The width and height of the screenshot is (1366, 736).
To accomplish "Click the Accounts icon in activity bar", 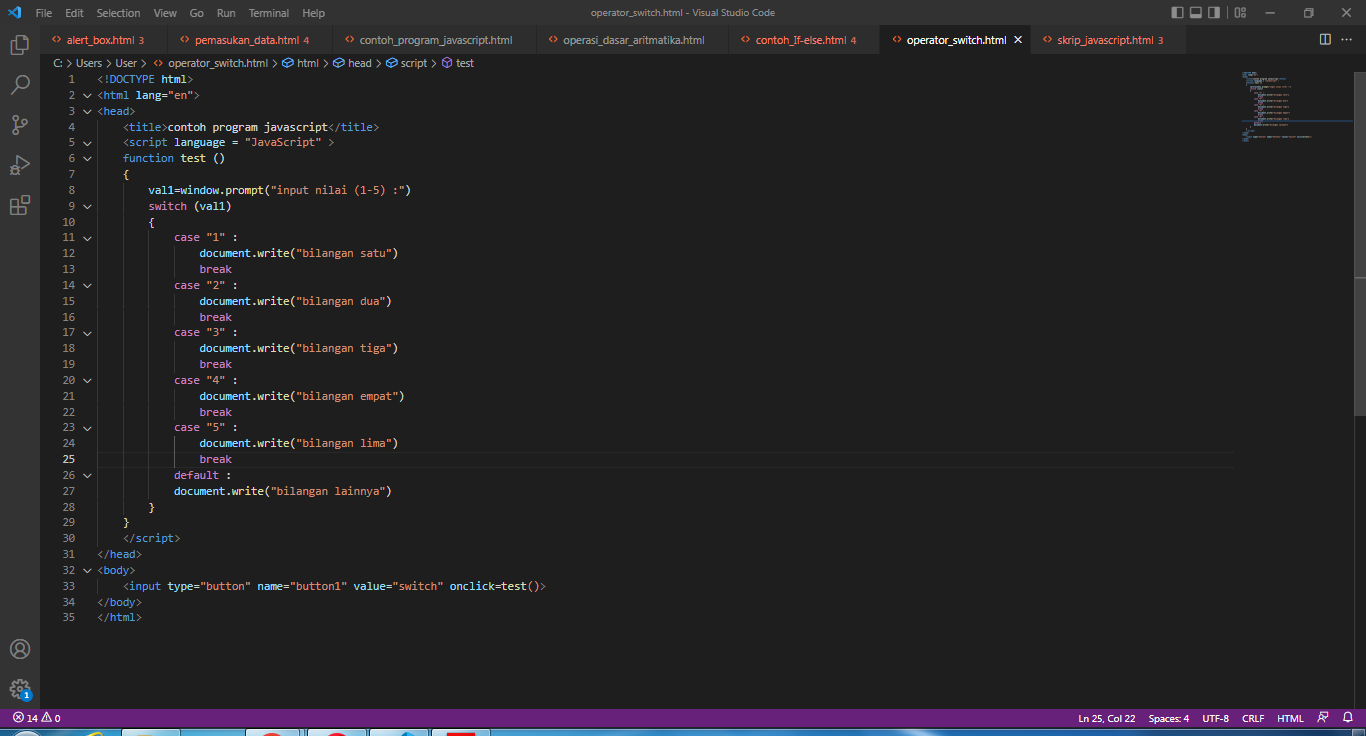I will pyautogui.click(x=20, y=649).
